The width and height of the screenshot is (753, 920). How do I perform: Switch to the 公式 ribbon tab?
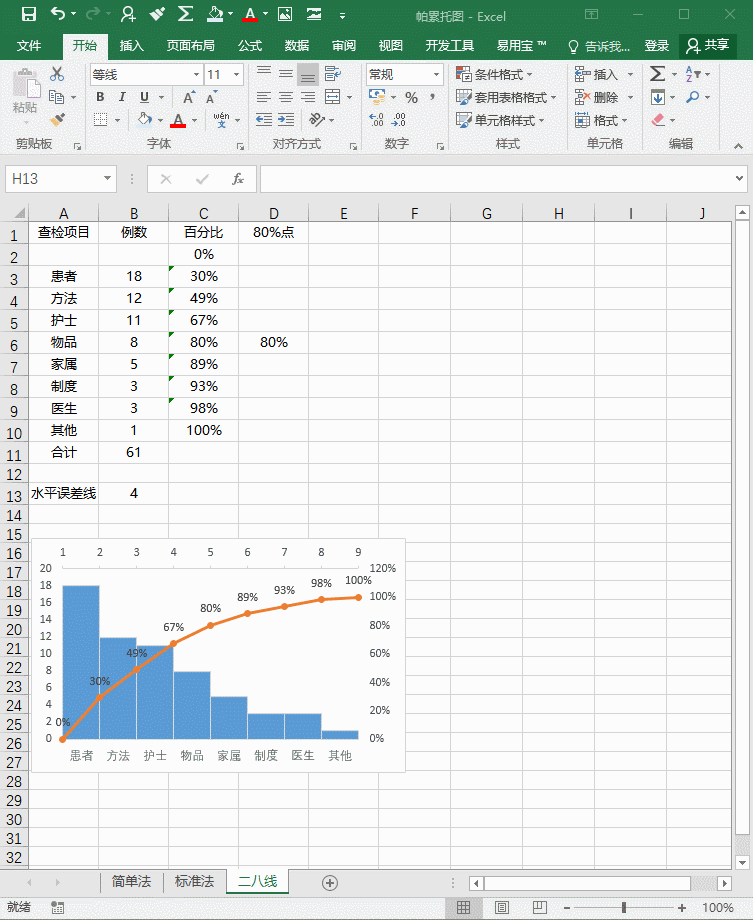(249, 46)
